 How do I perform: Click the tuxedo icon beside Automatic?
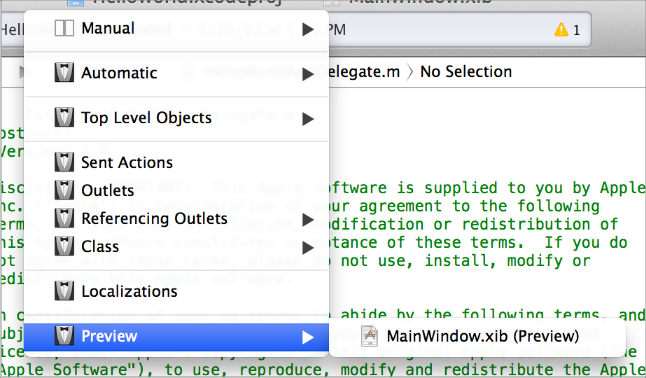pyautogui.click(x=64, y=73)
